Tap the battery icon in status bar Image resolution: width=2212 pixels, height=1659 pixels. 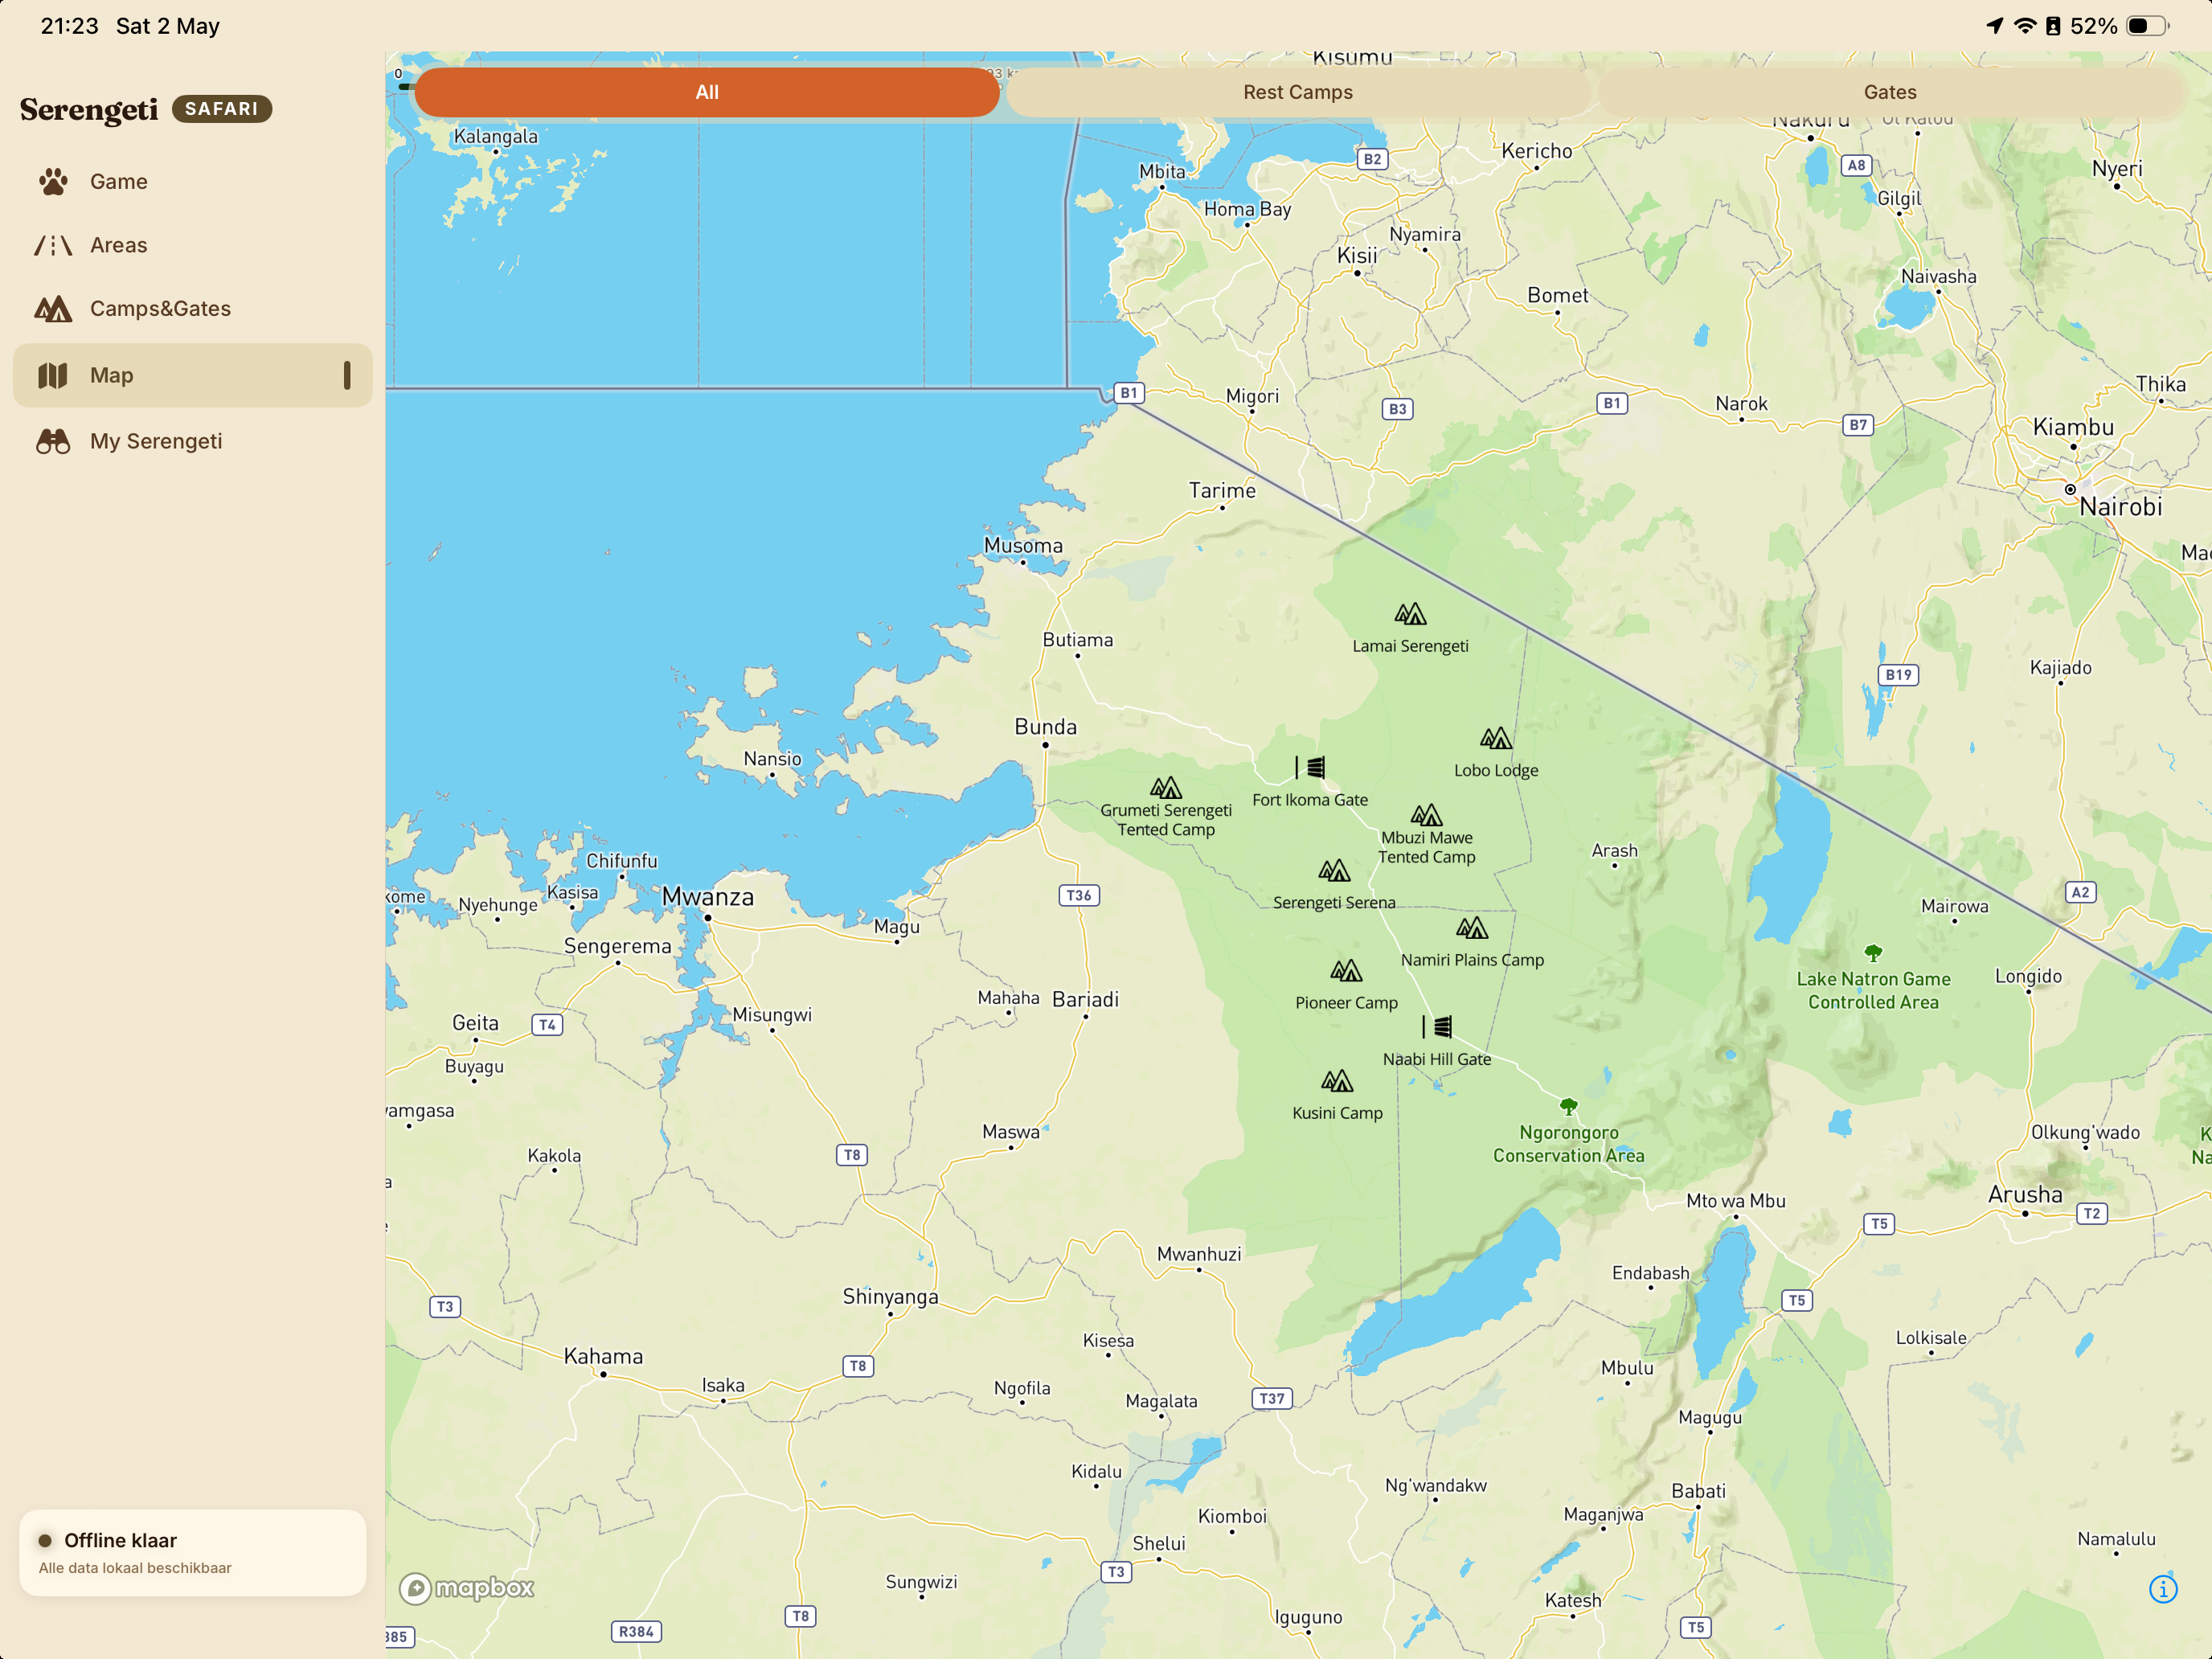click(x=2147, y=26)
